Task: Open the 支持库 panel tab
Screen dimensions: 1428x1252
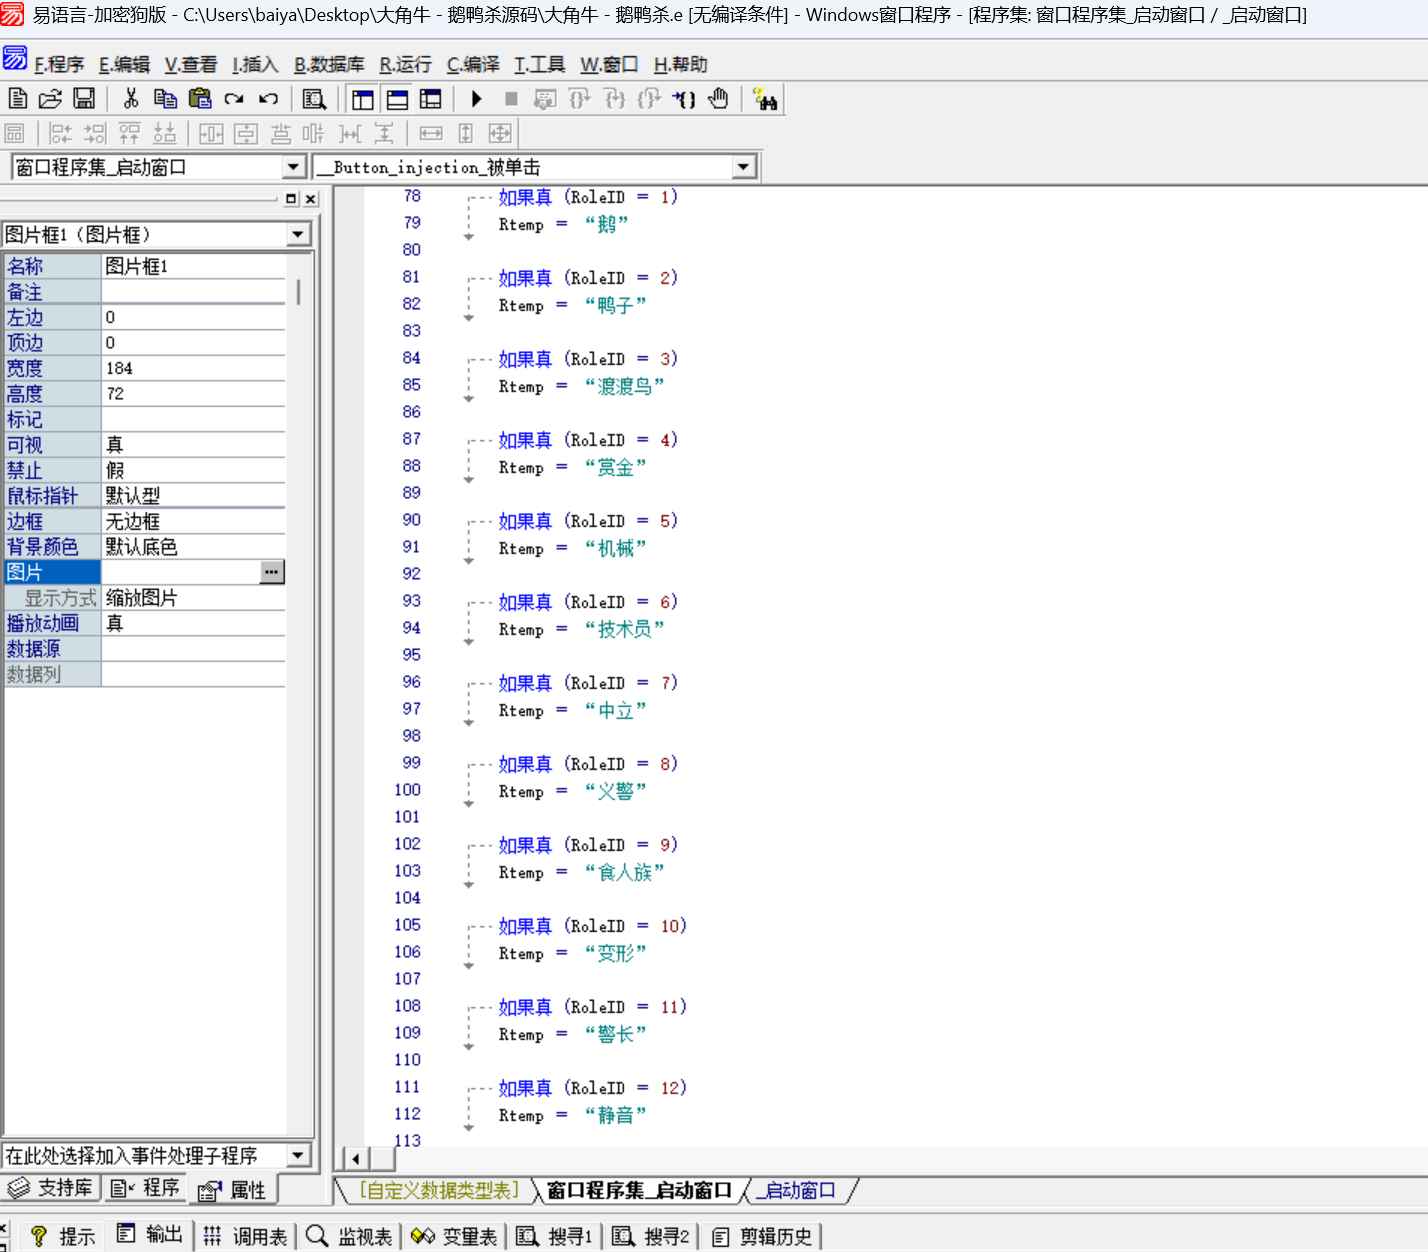Action: coord(51,1188)
